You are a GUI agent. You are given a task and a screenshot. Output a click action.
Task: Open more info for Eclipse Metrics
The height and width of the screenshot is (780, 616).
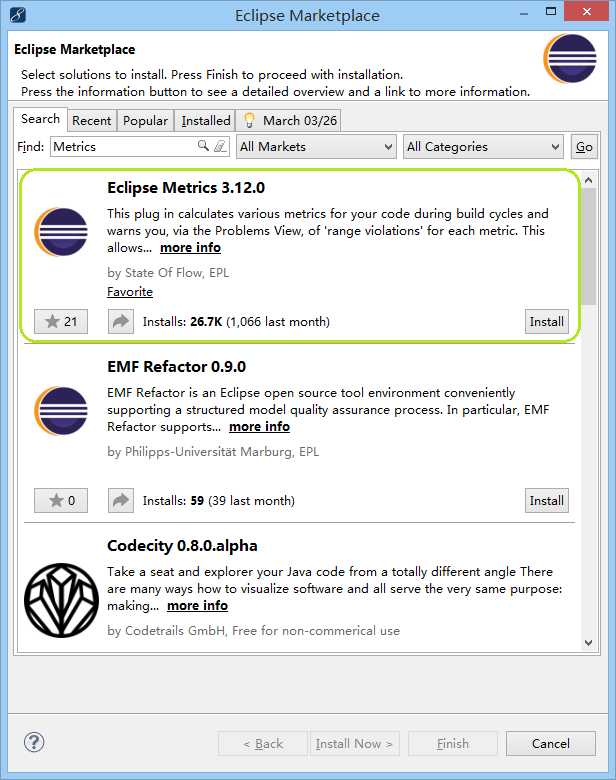pyautogui.click(x=190, y=247)
